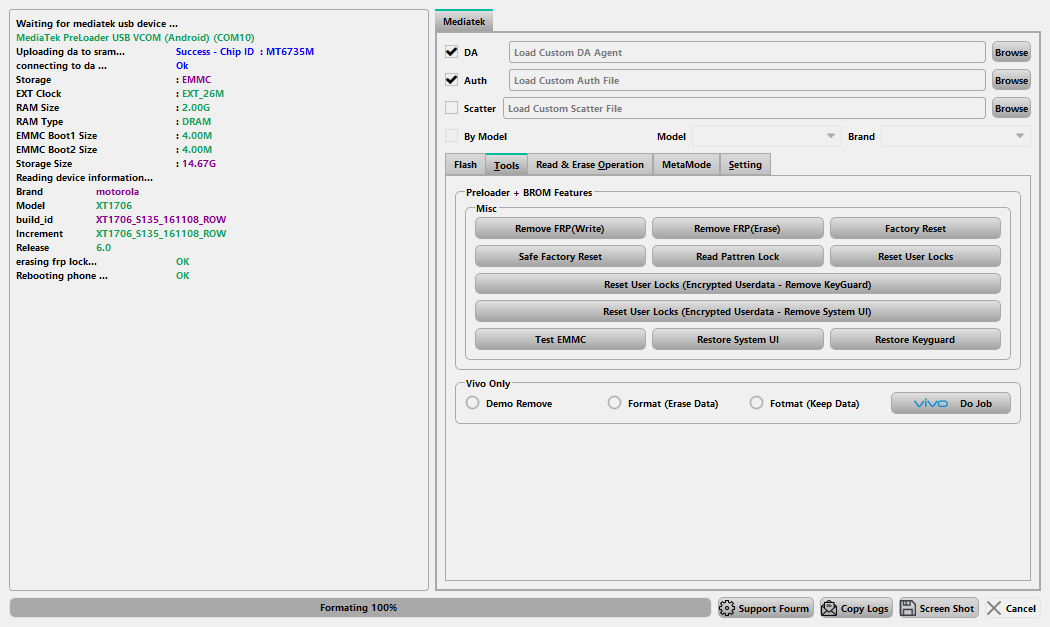The width and height of the screenshot is (1050, 627).
Task: Select the Fotmat (Keep Data) radio option
Action: point(756,403)
